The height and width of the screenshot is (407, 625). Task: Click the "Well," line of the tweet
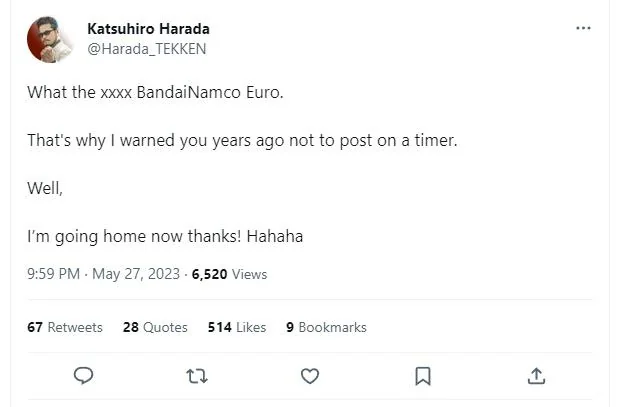45,188
